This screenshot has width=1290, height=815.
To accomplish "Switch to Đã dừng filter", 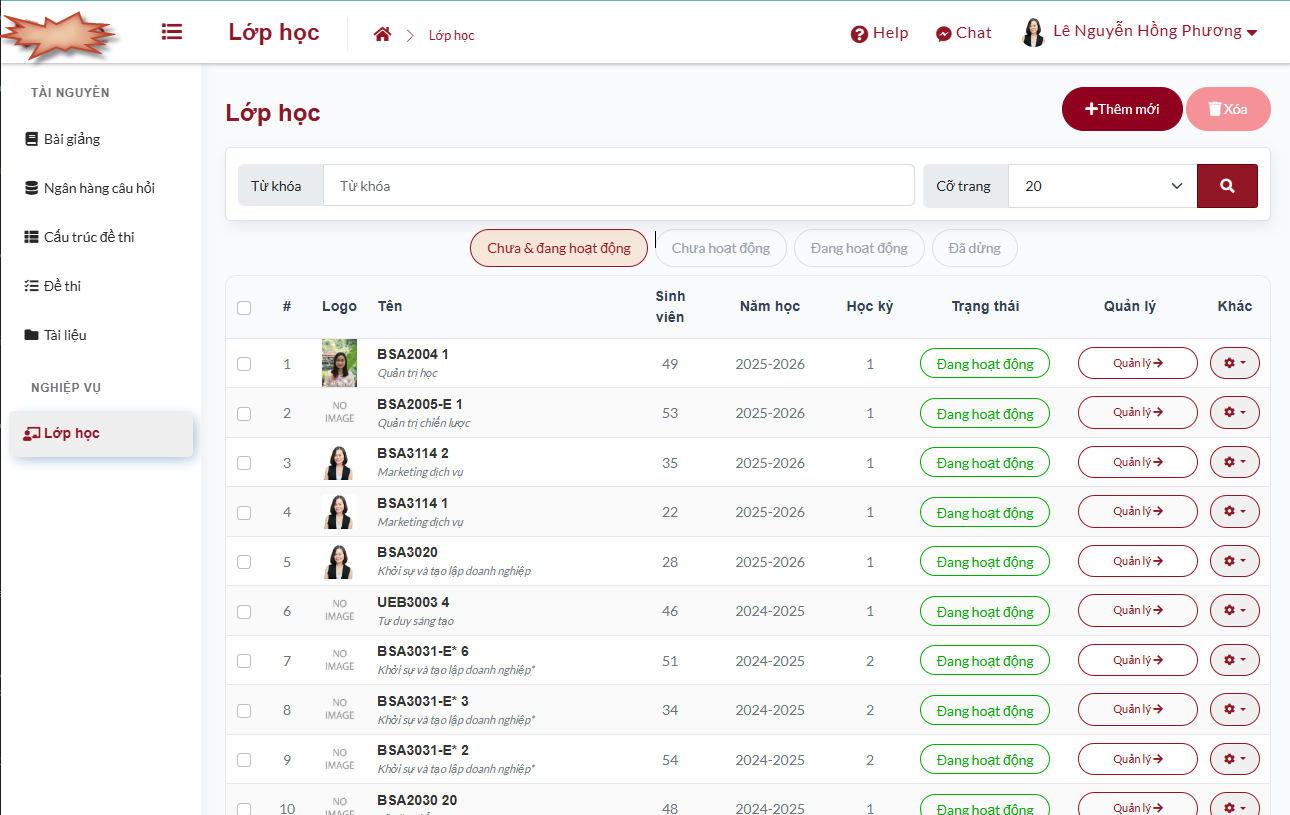I will coord(974,248).
